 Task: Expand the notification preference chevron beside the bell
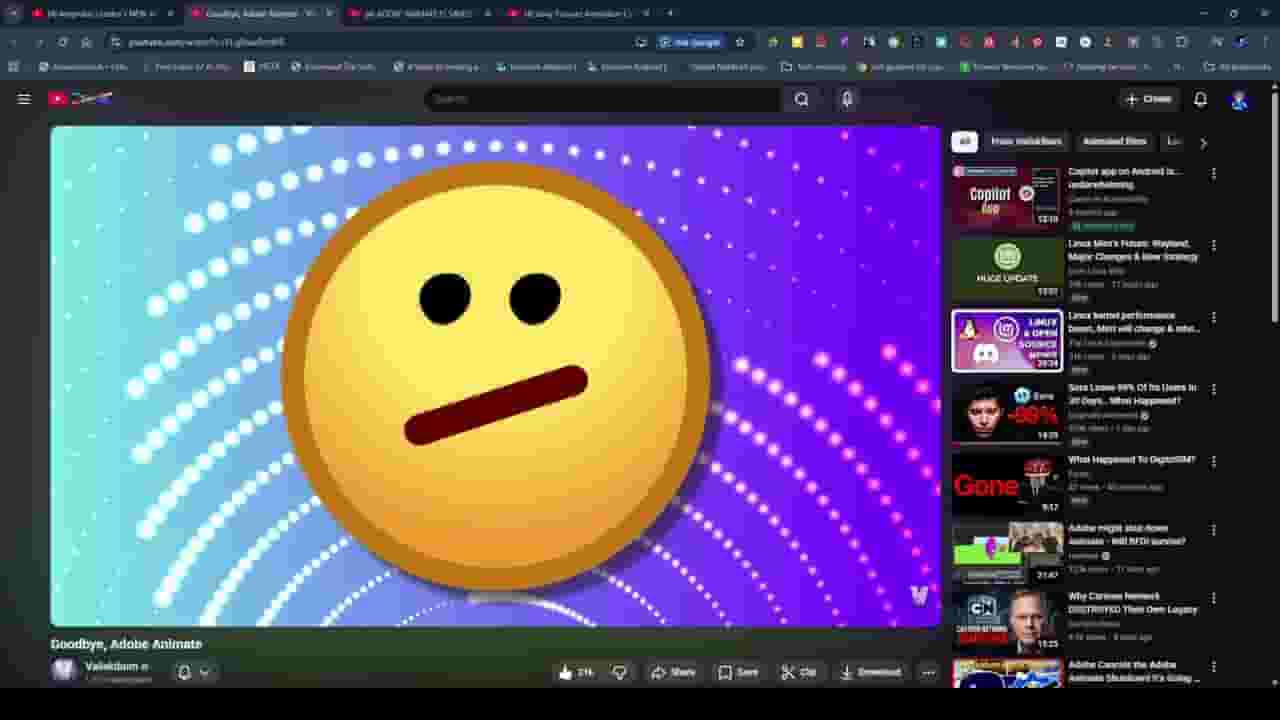205,672
